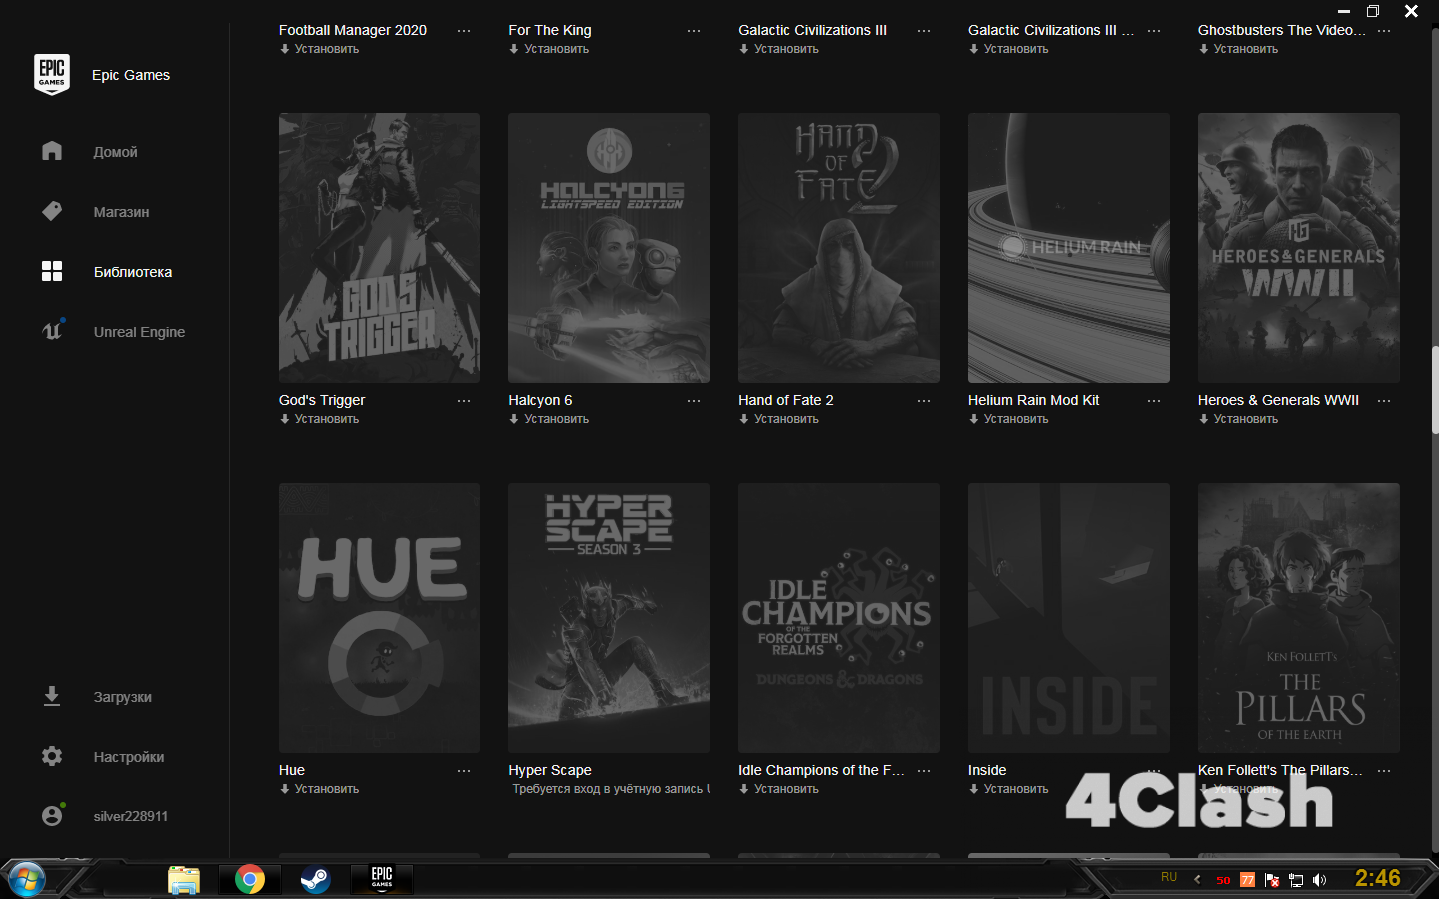Click the taskbar clock showing 2:46
1439x899 pixels.
(1377, 878)
